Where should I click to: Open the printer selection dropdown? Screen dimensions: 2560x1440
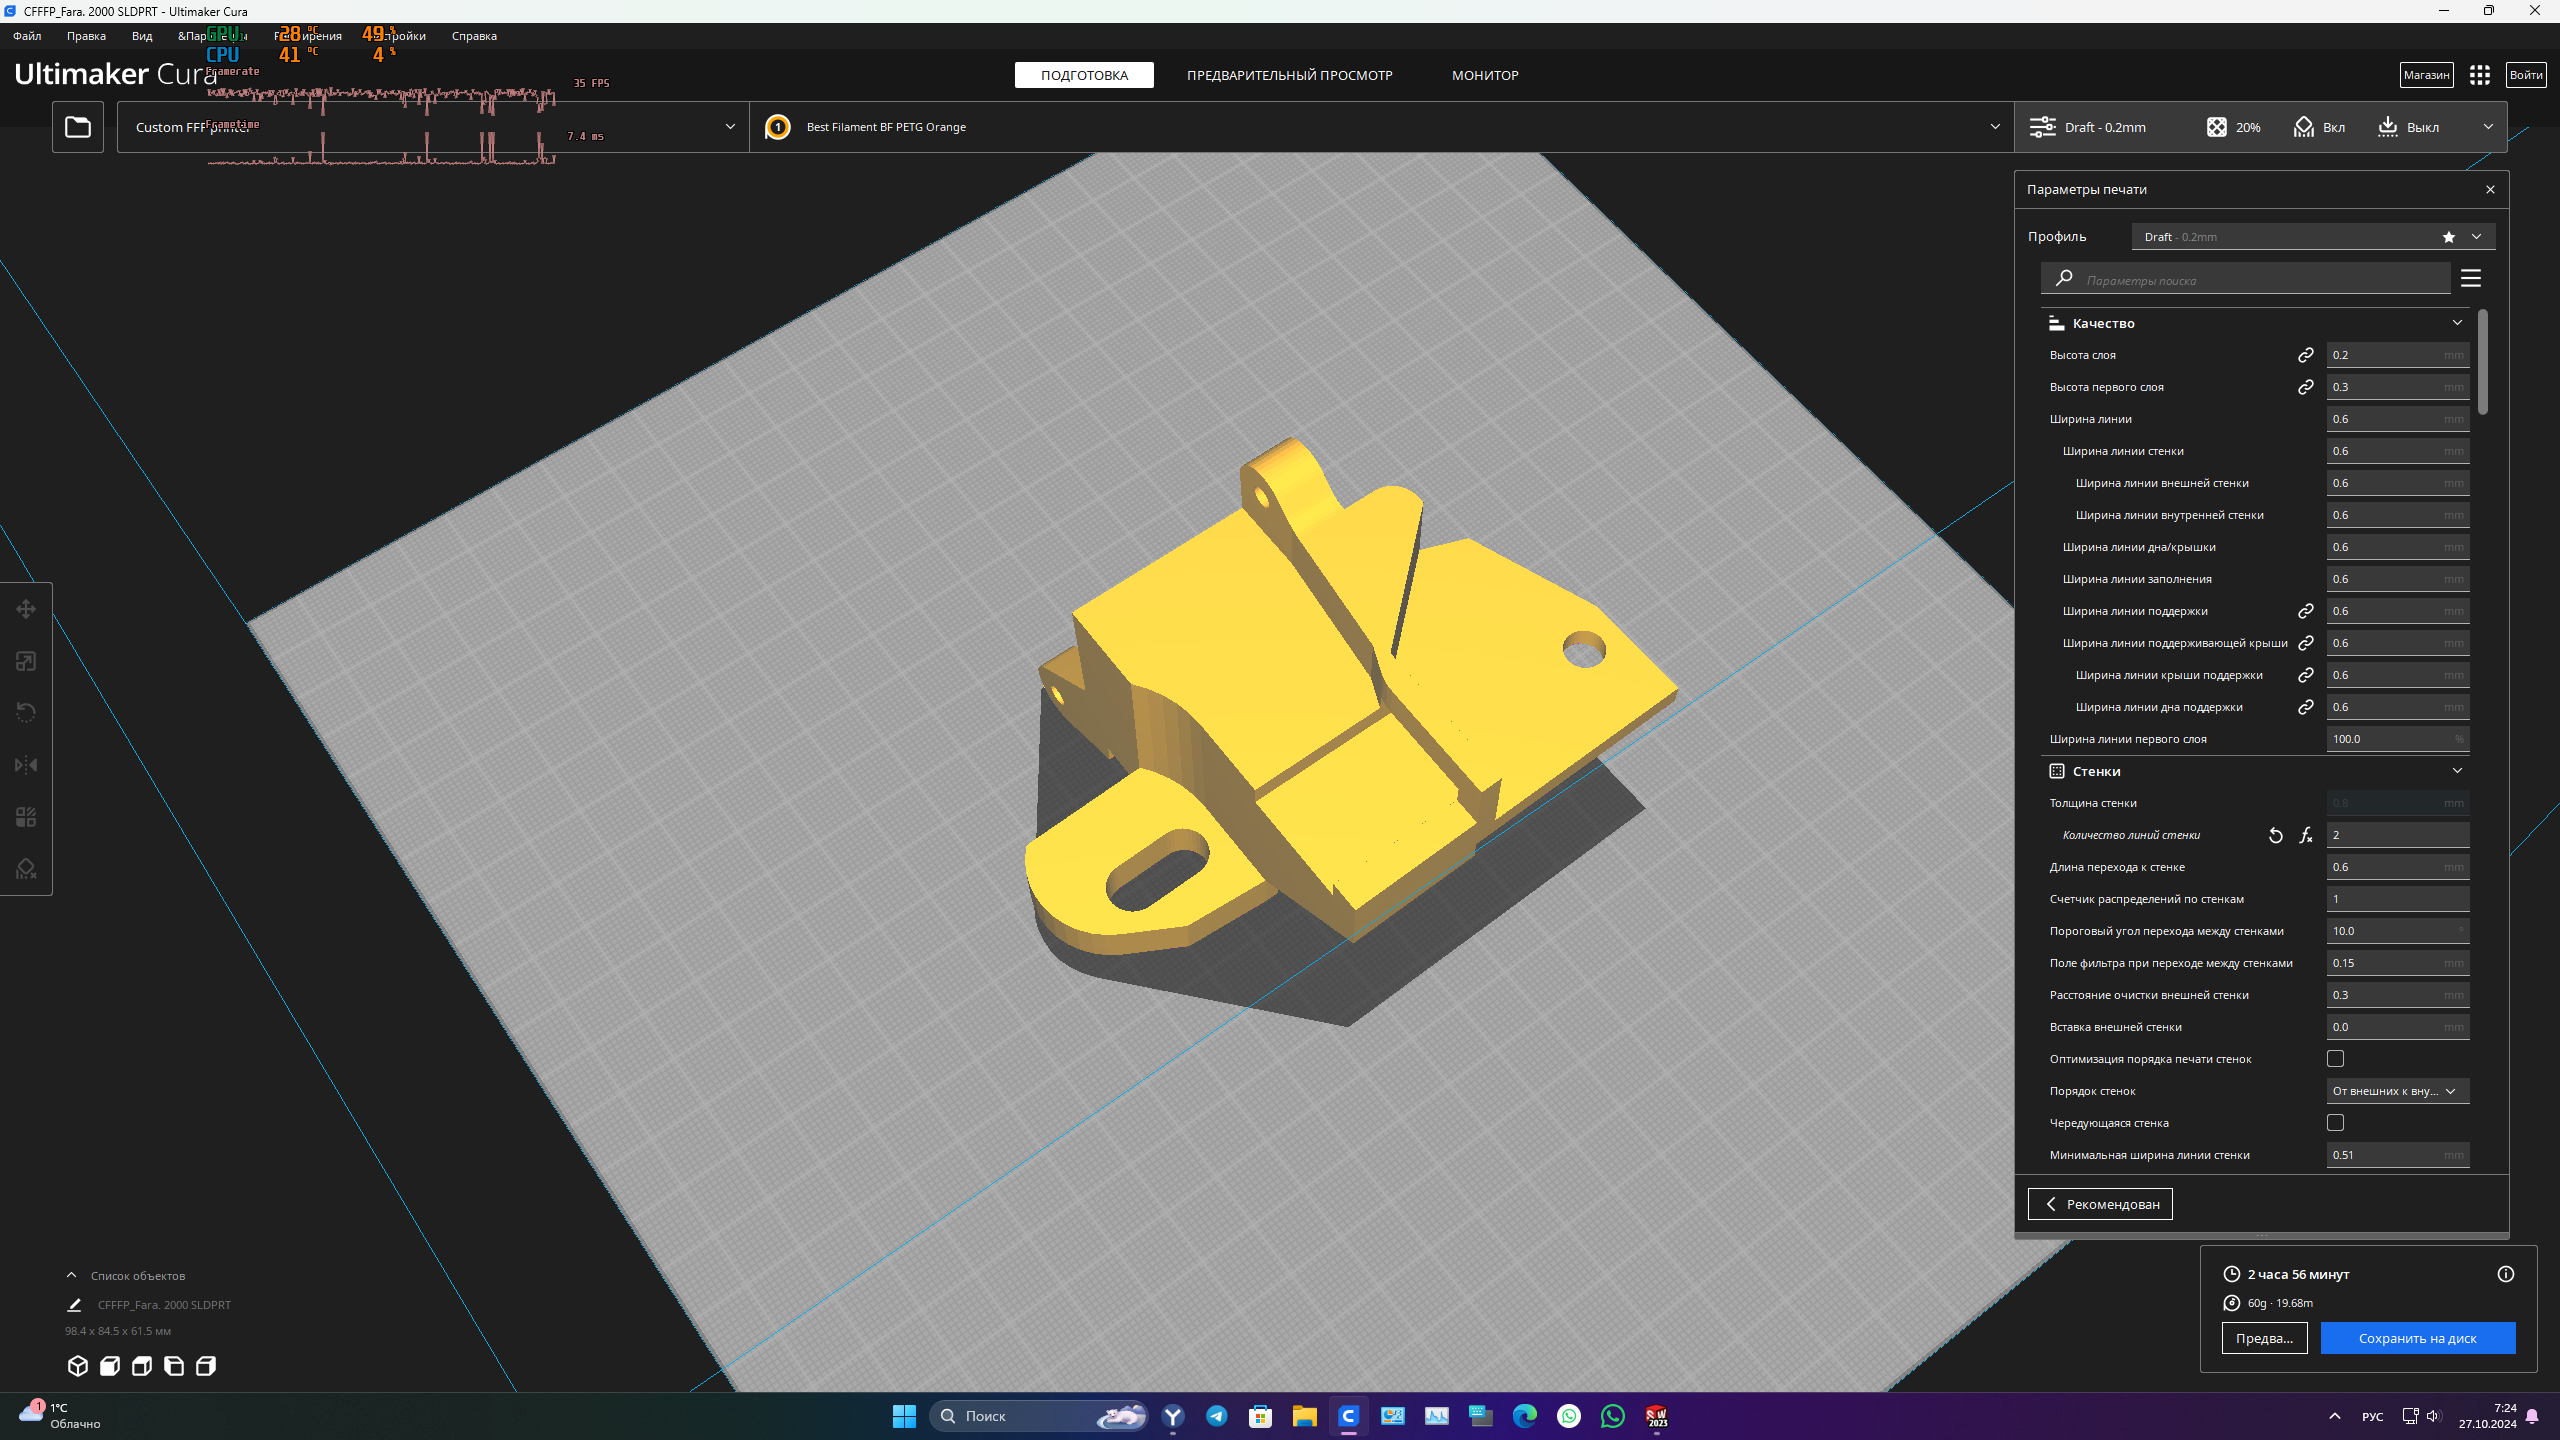(x=433, y=127)
